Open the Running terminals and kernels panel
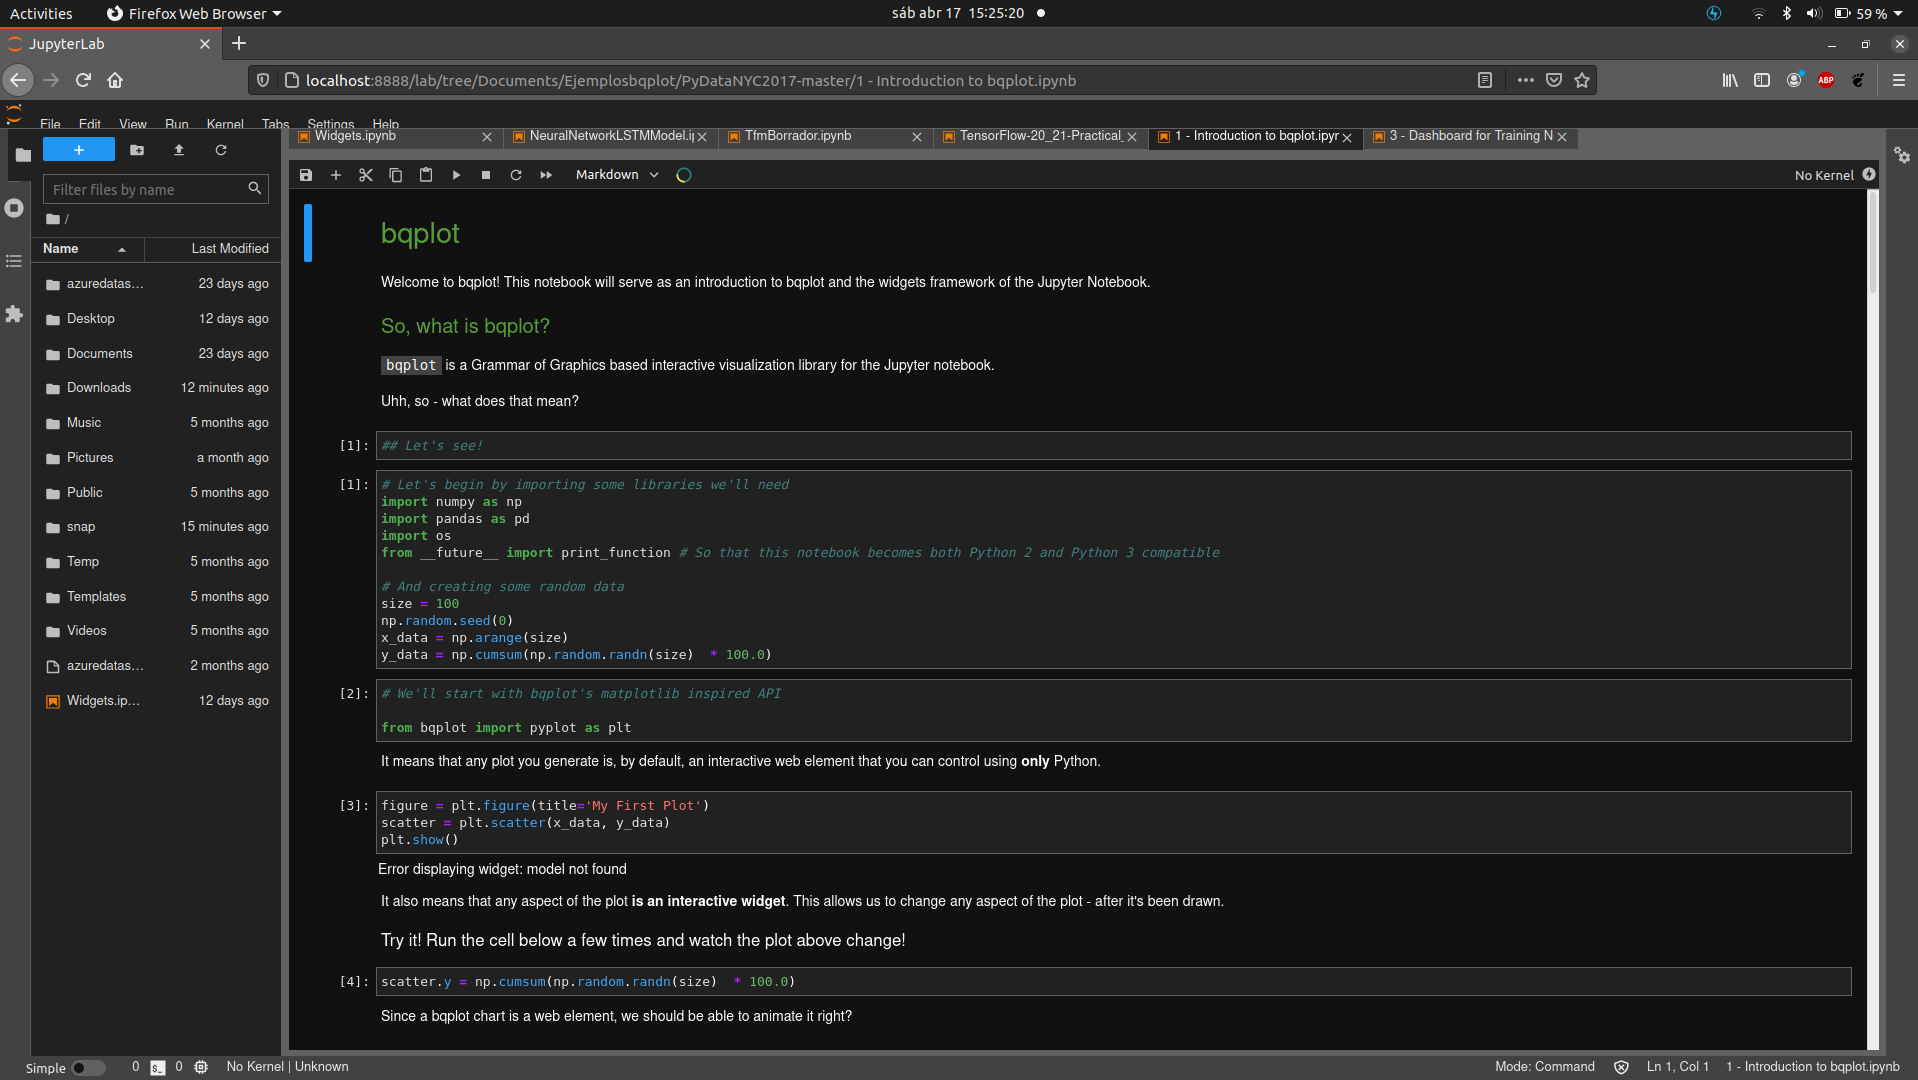Image resolution: width=1918 pixels, height=1080 pixels. click(x=14, y=208)
